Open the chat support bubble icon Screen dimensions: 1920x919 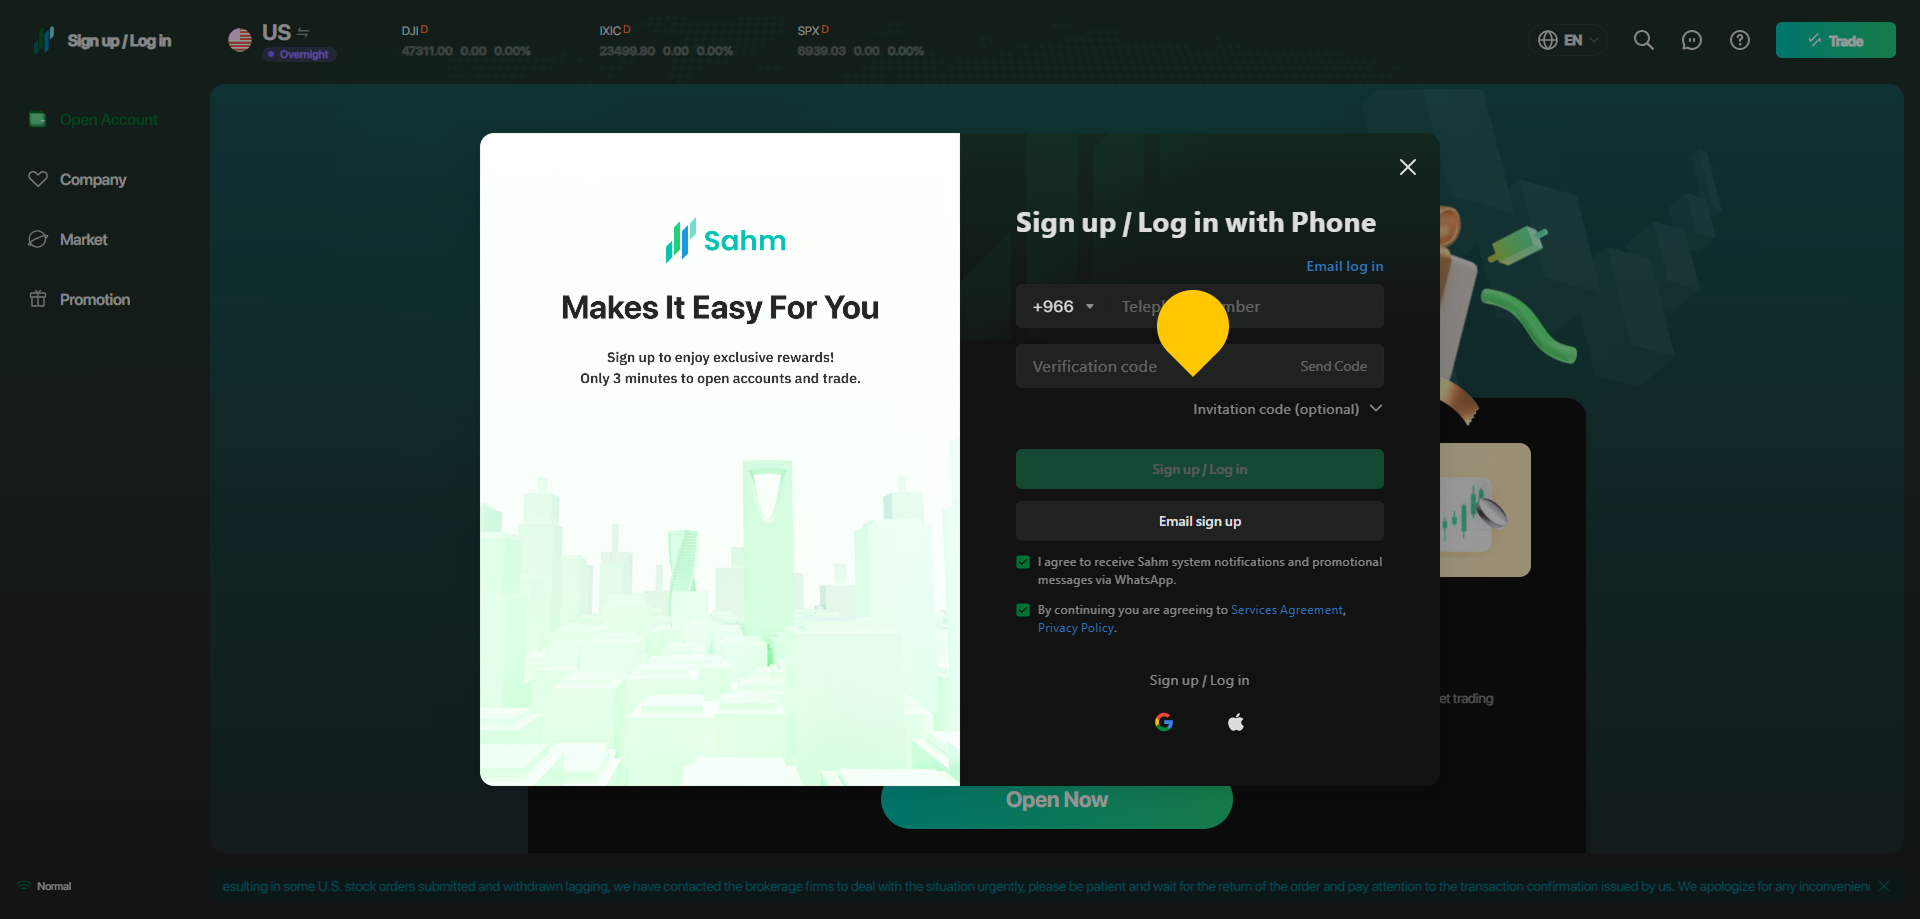[1692, 40]
